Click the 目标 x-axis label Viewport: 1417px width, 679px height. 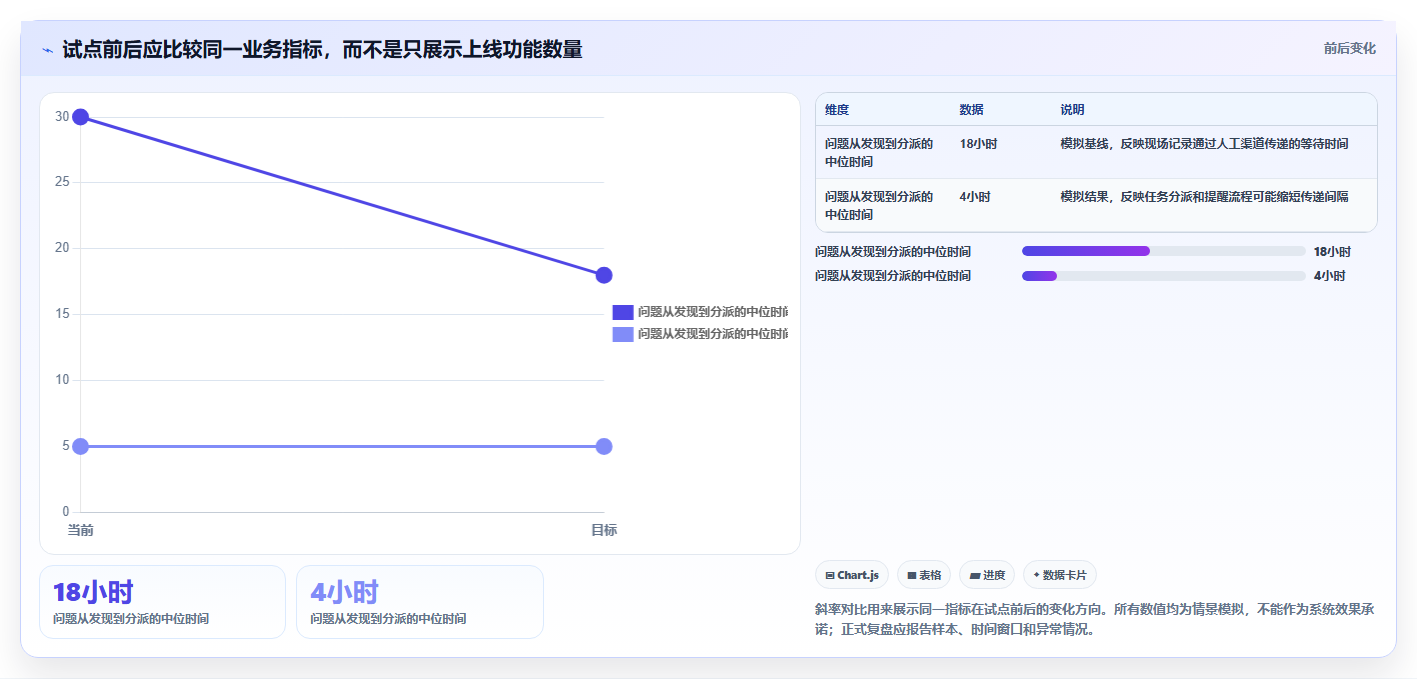(604, 530)
